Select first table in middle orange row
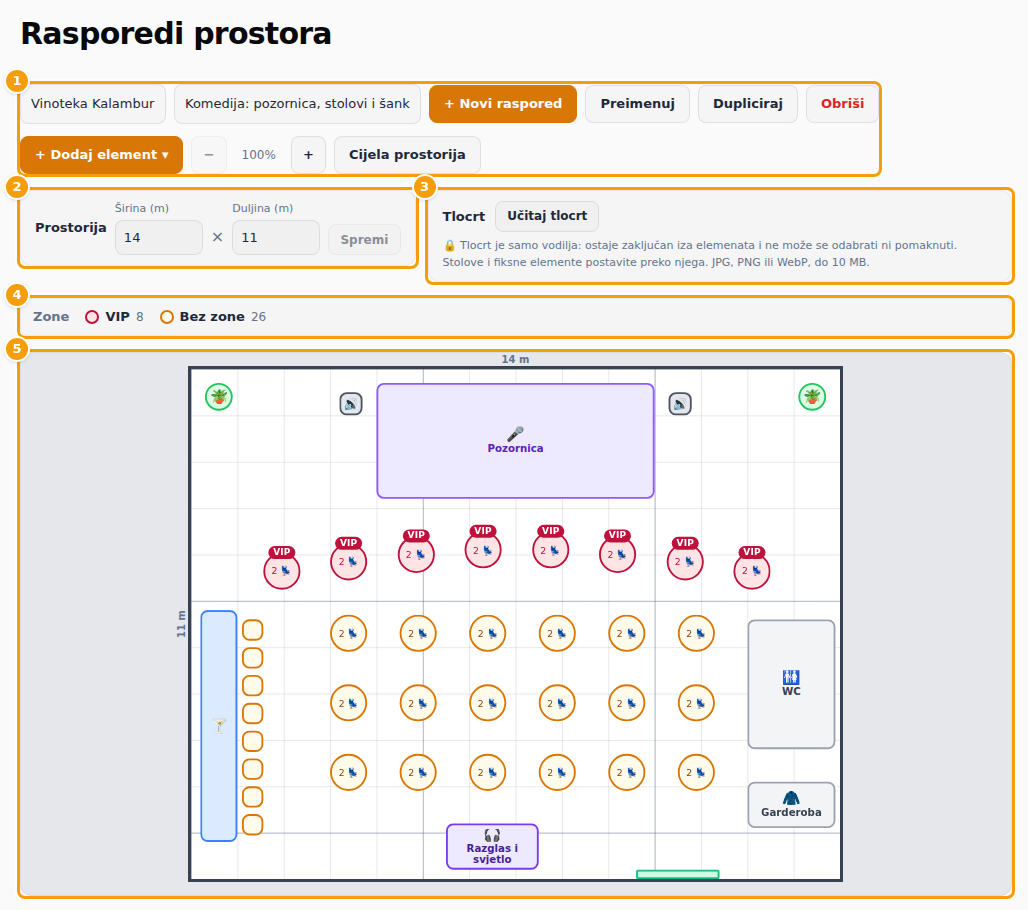1028x910 pixels. click(x=349, y=703)
